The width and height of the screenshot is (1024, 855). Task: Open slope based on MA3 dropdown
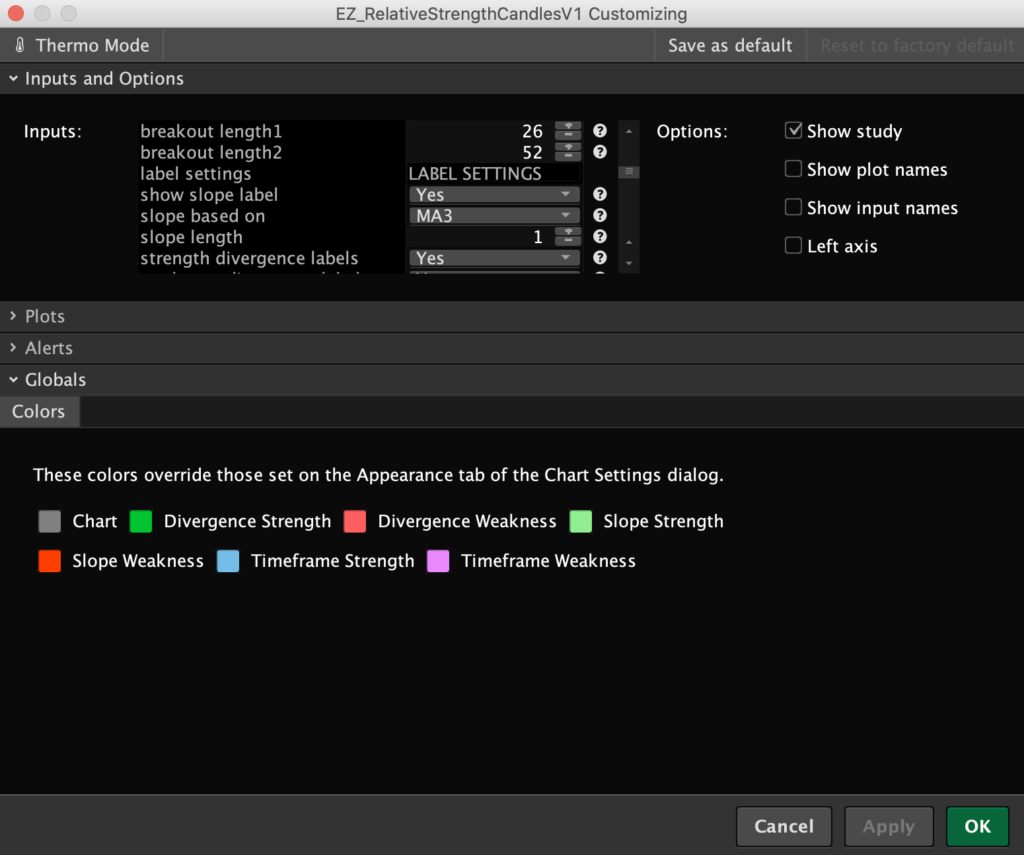pyautogui.click(x=494, y=215)
